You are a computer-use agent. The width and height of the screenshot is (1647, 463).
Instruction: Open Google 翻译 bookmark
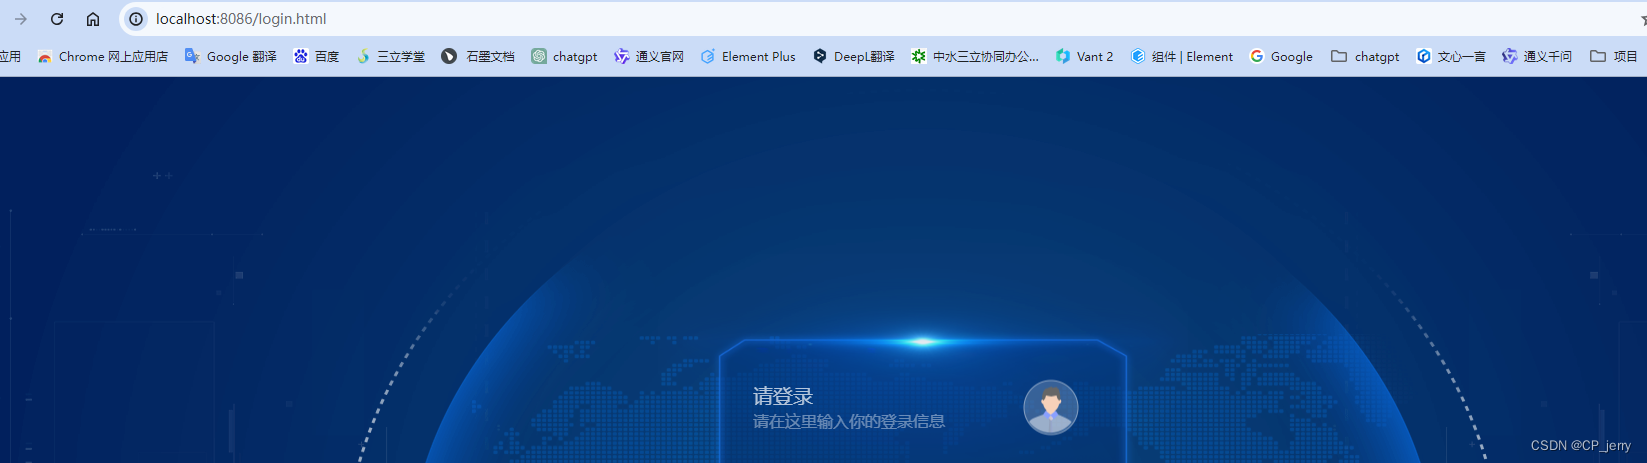coord(231,57)
